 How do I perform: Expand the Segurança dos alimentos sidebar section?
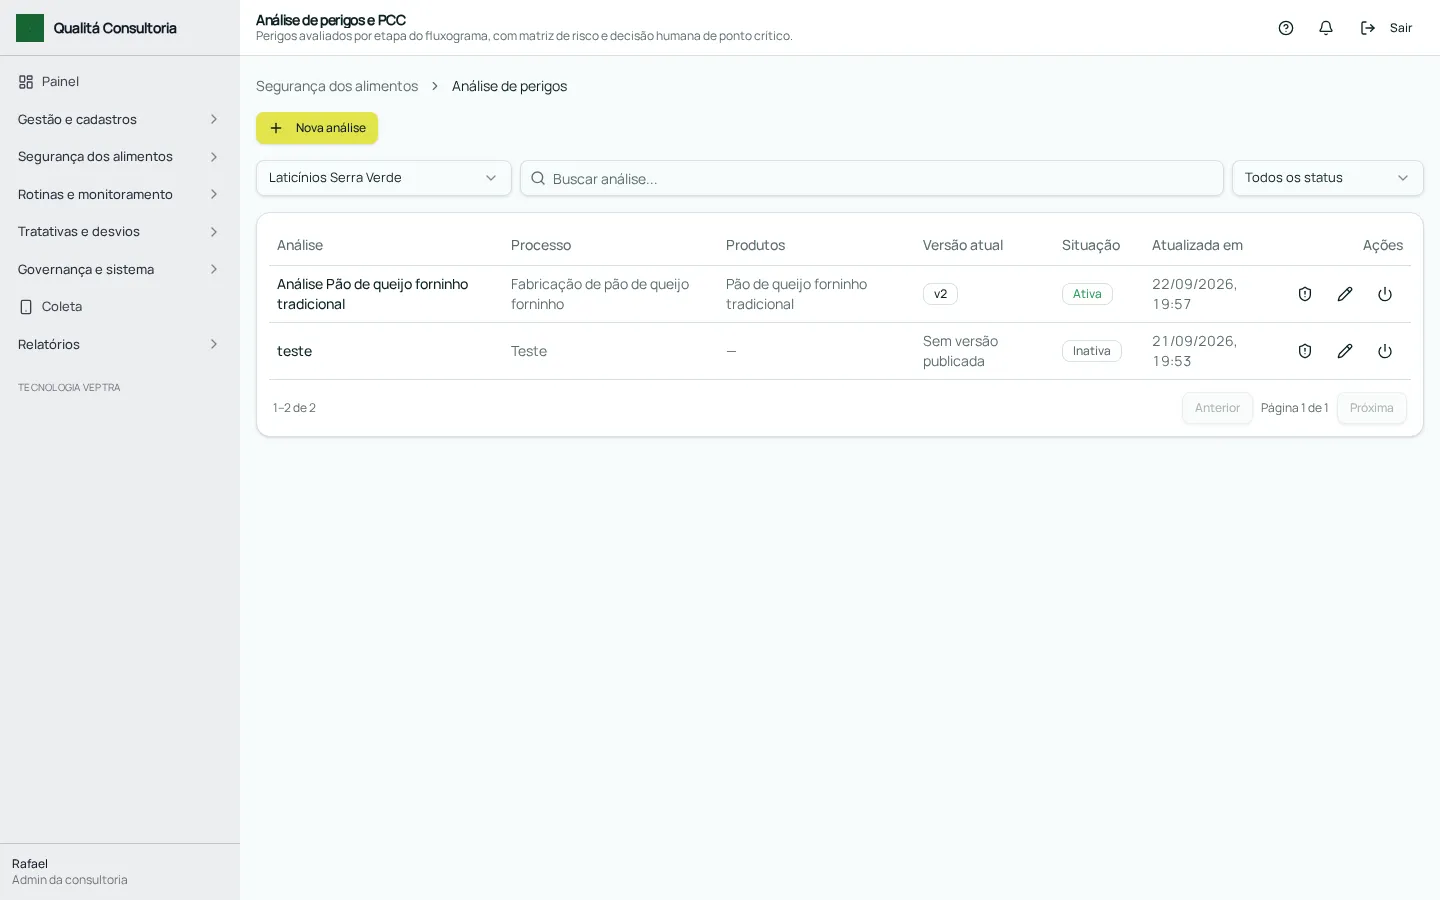pyautogui.click(x=120, y=157)
